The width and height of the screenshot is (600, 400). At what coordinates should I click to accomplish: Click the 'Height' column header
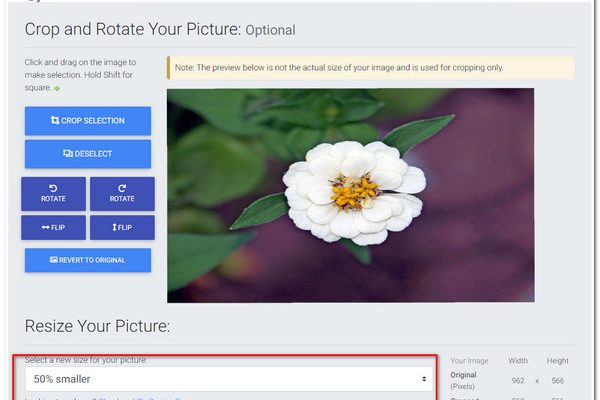558,361
